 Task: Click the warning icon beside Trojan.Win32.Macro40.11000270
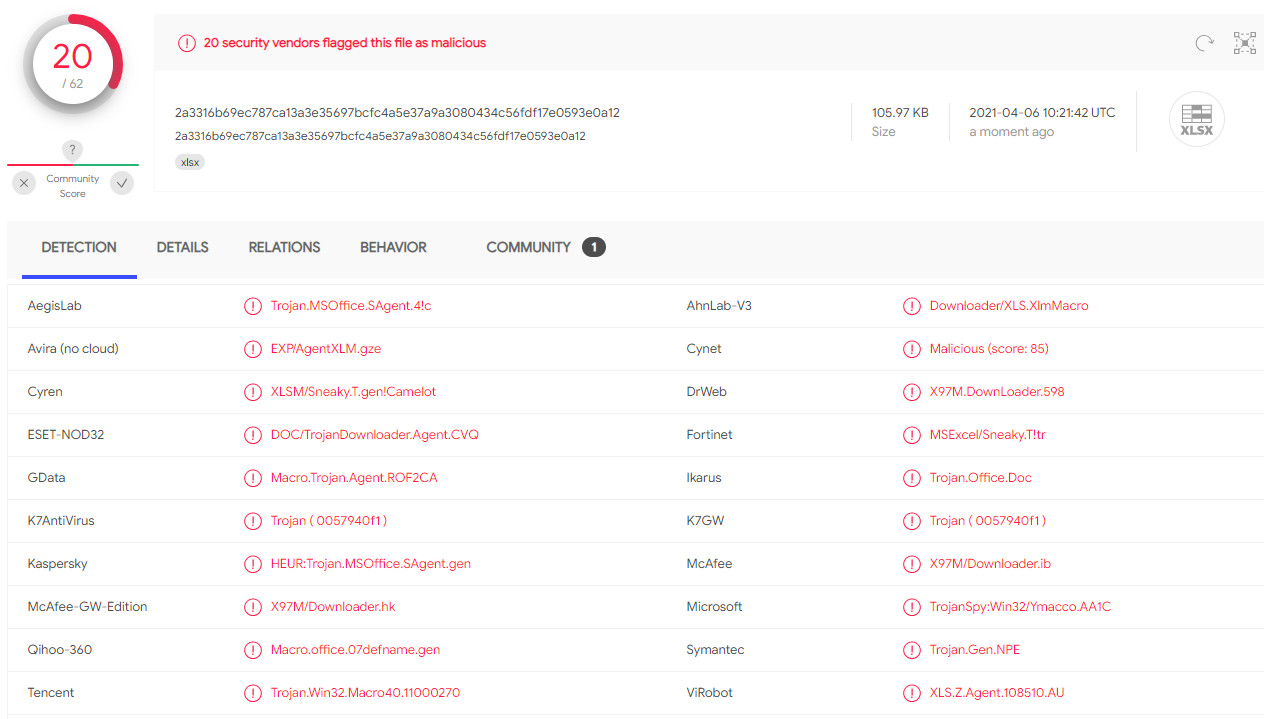[252, 693]
